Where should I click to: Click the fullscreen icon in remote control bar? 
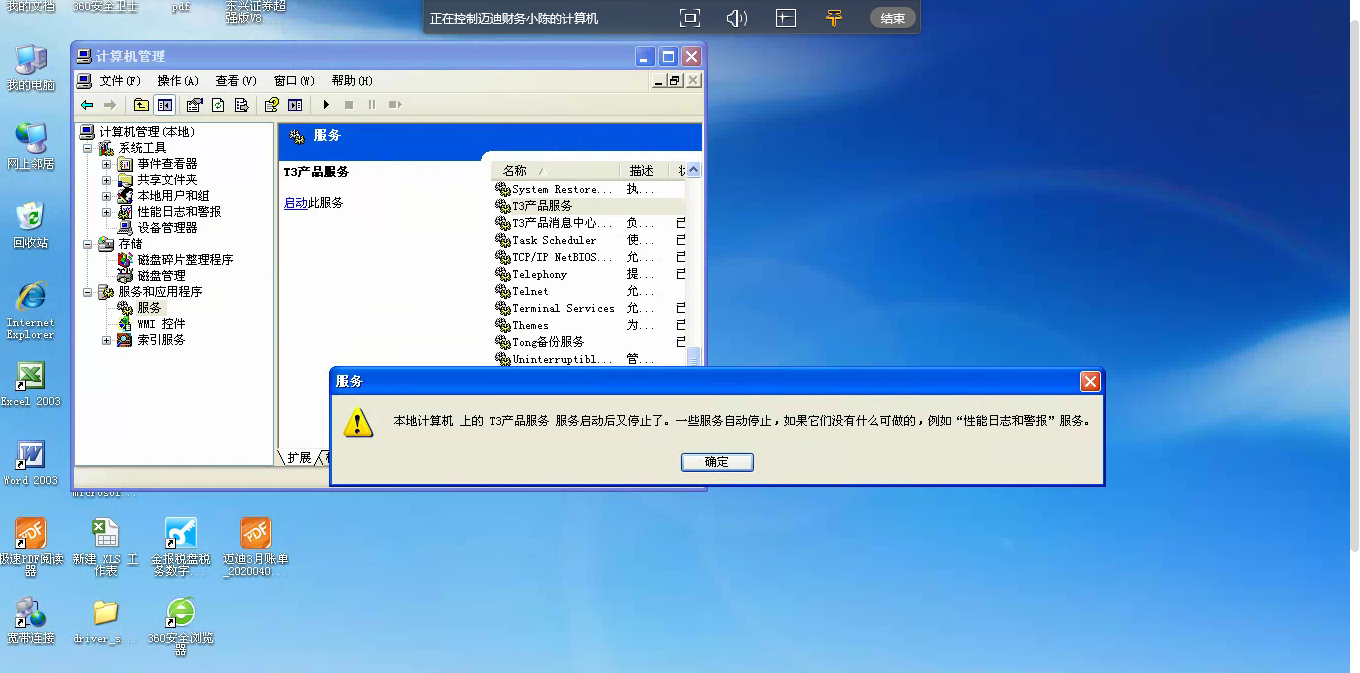pyautogui.click(x=689, y=17)
